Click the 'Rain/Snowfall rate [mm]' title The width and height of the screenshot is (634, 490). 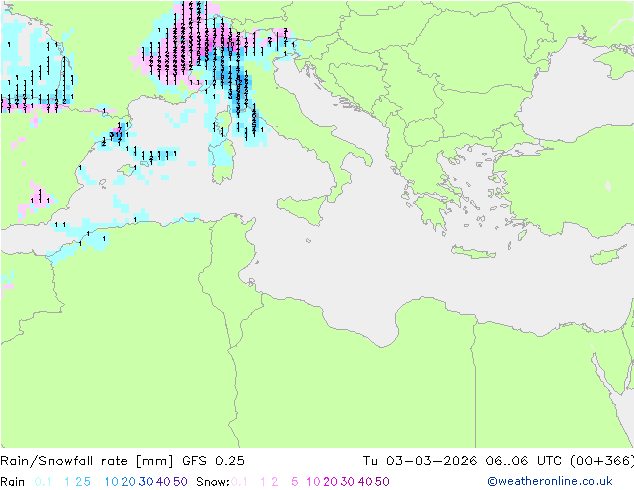point(87,461)
